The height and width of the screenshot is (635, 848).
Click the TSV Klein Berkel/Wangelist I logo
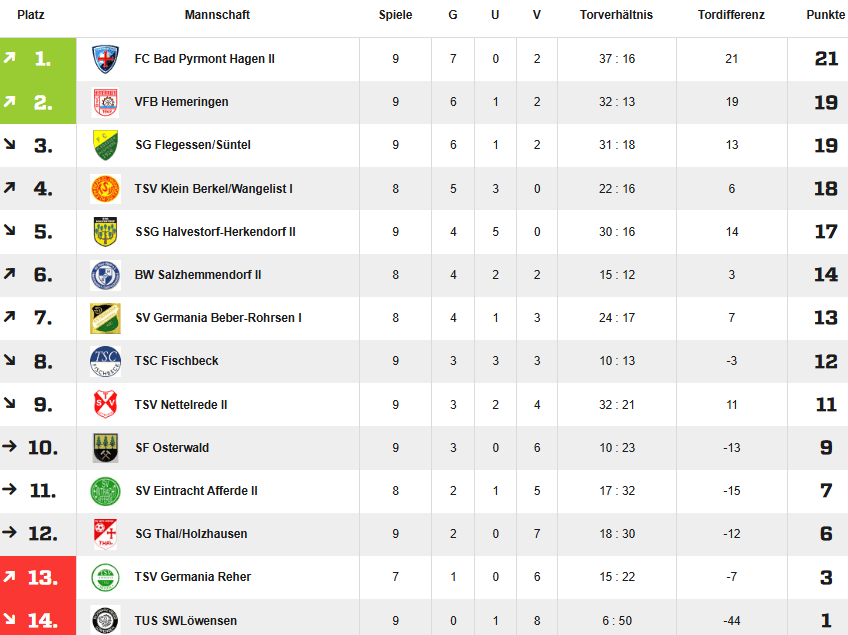(x=105, y=188)
